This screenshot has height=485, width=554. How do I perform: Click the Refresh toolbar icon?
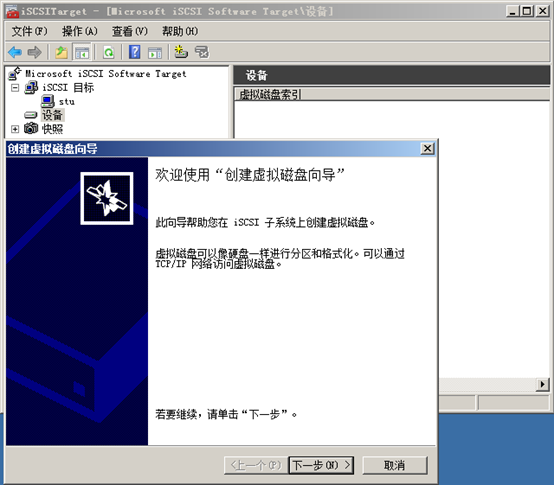(108, 52)
